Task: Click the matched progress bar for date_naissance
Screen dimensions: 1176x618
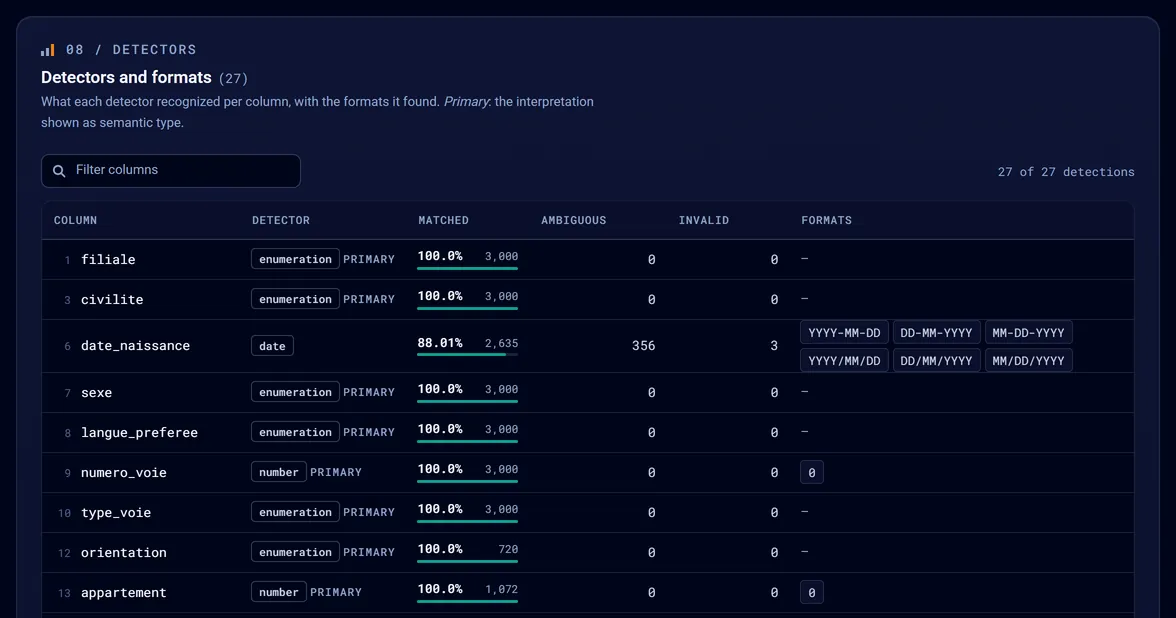Action: pos(467,354)
